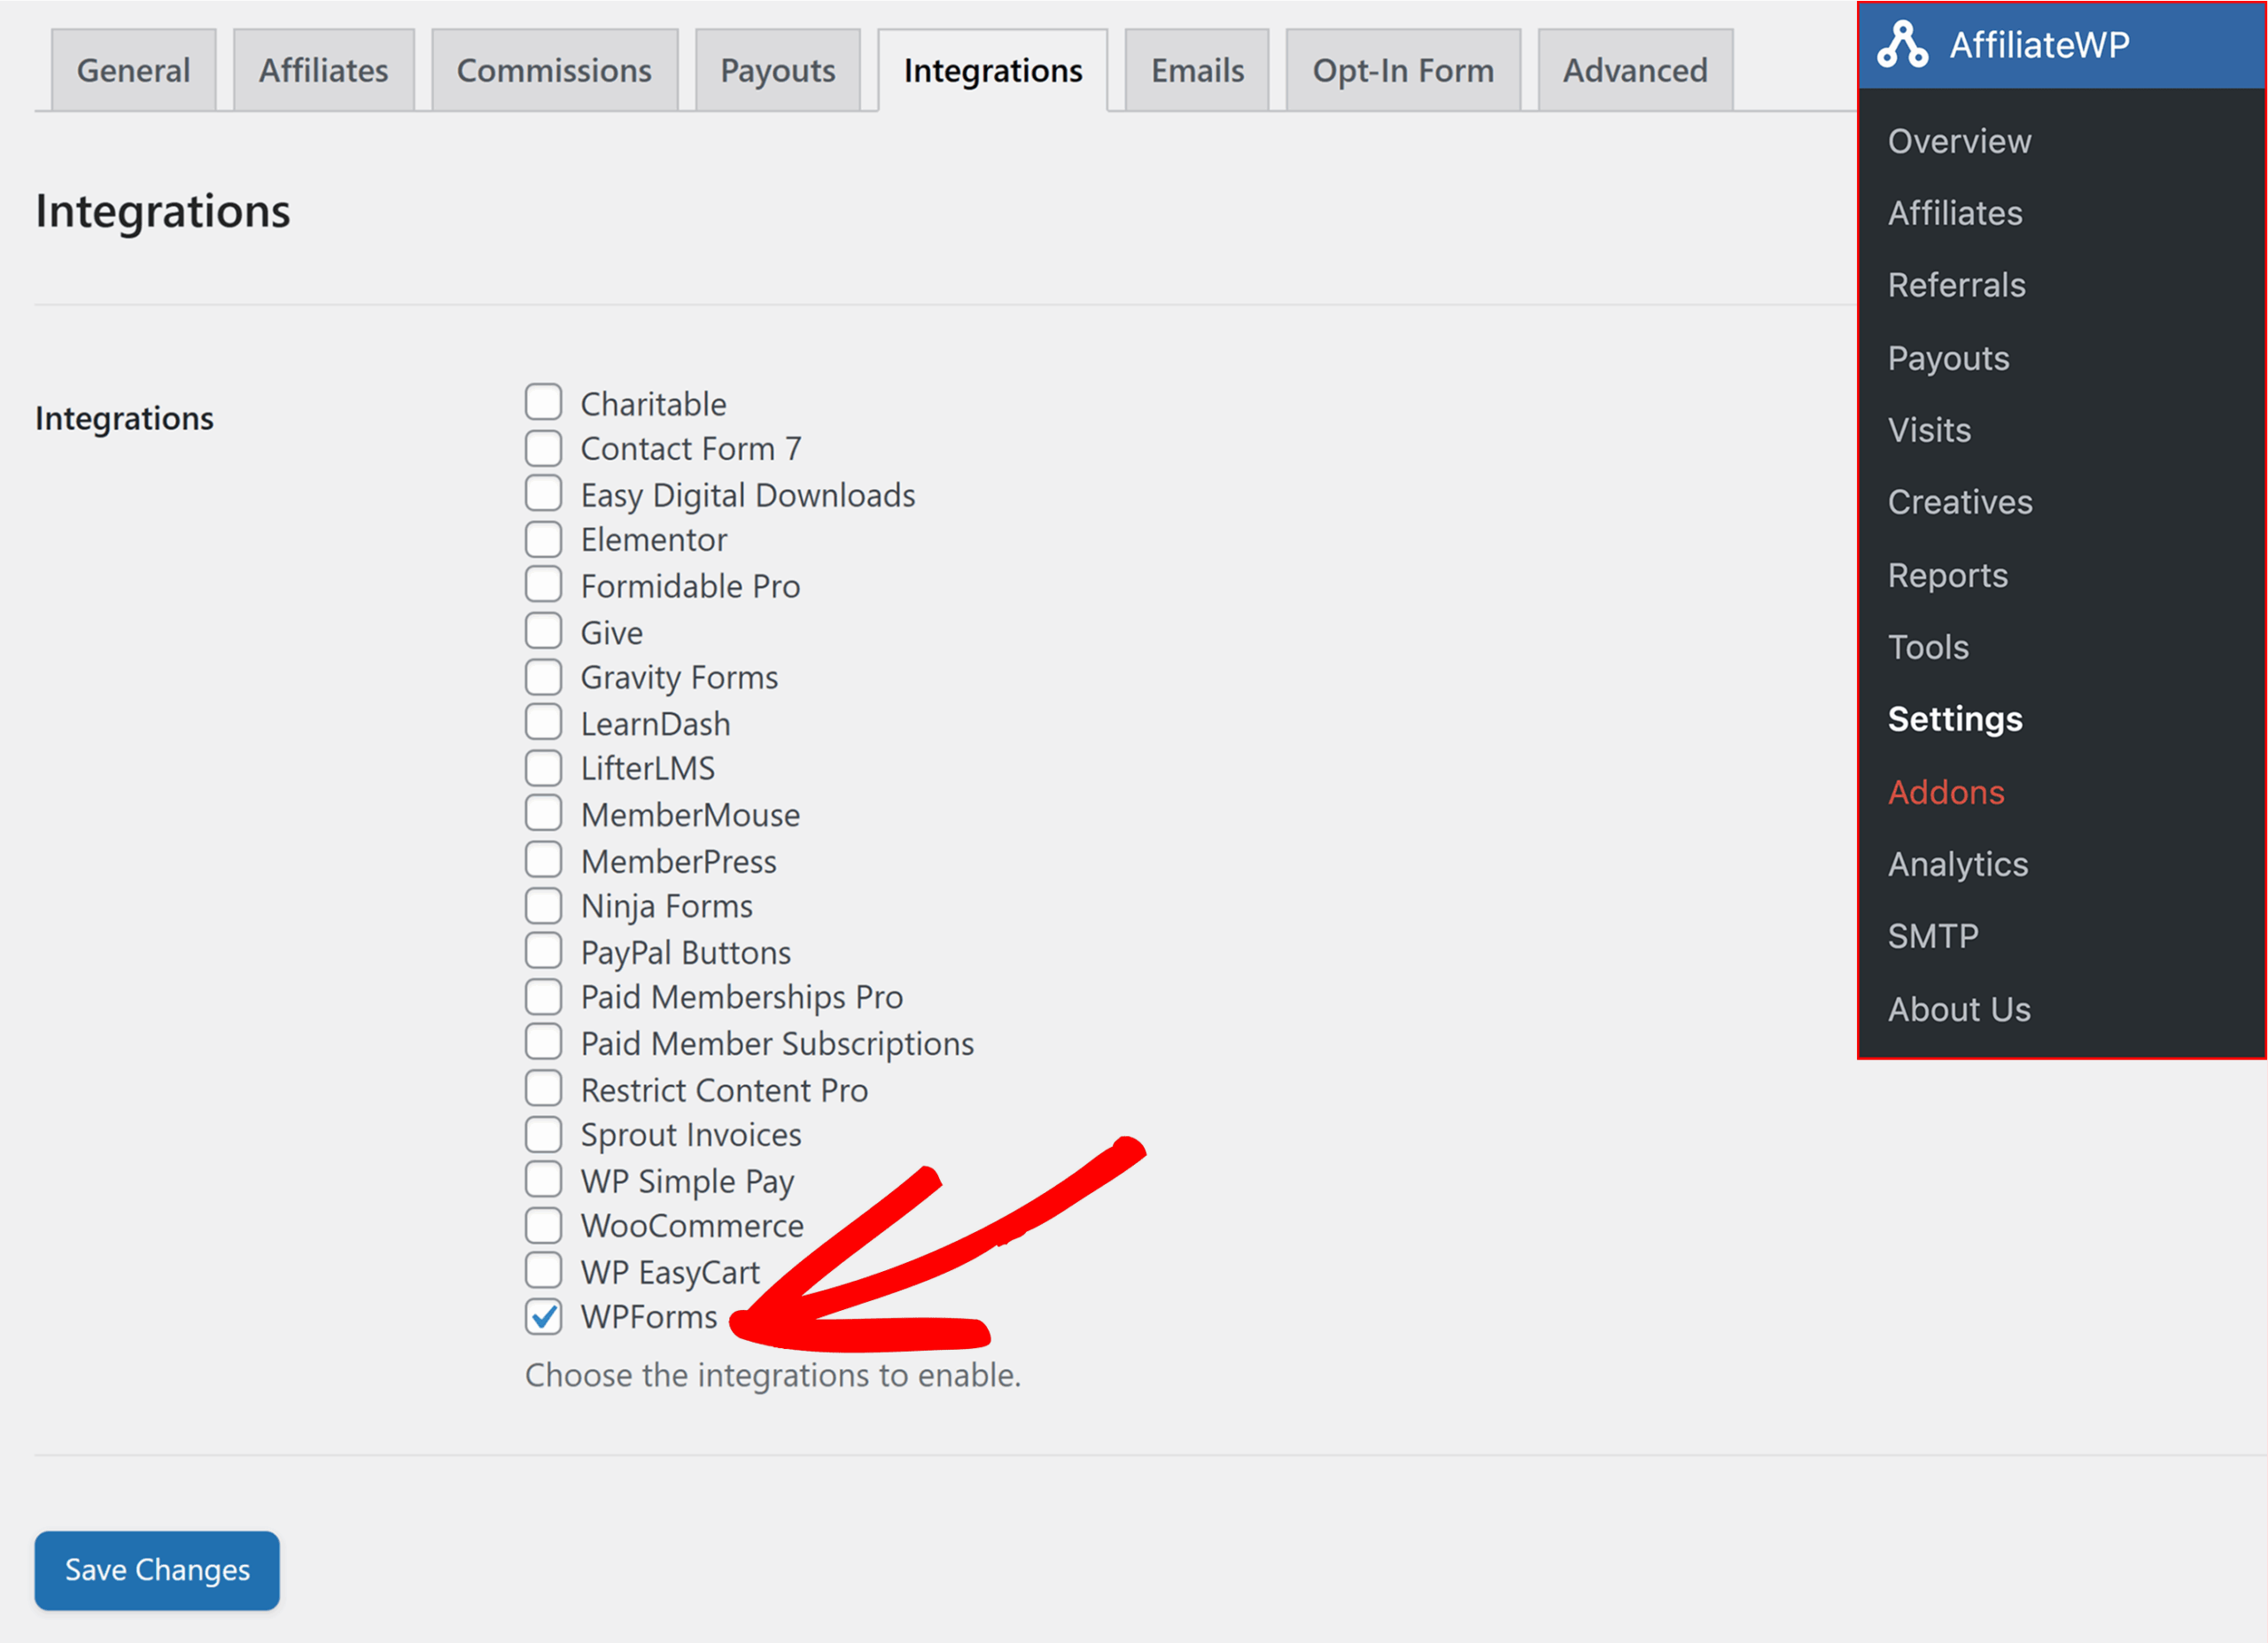This screenshot has height=1643, width=2268.
Task: Click the AffiliateWP logo icon
Action: click(x=1901, y=45)
